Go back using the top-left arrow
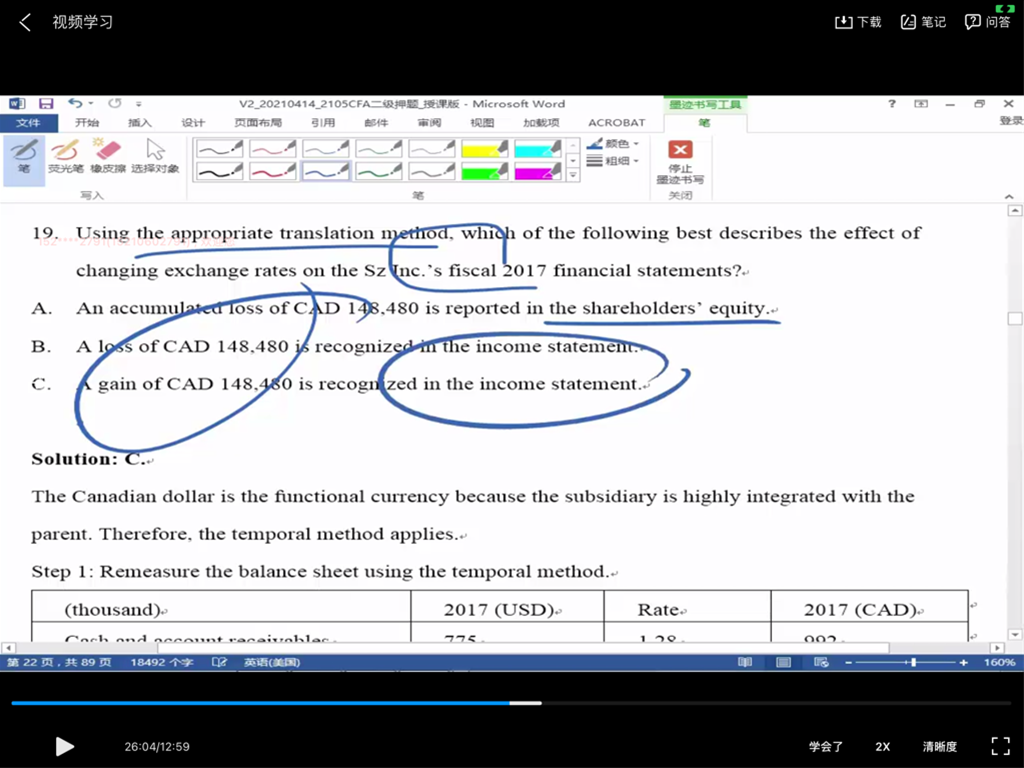This screenshot has width=1024, height=768. coord(25,22)
